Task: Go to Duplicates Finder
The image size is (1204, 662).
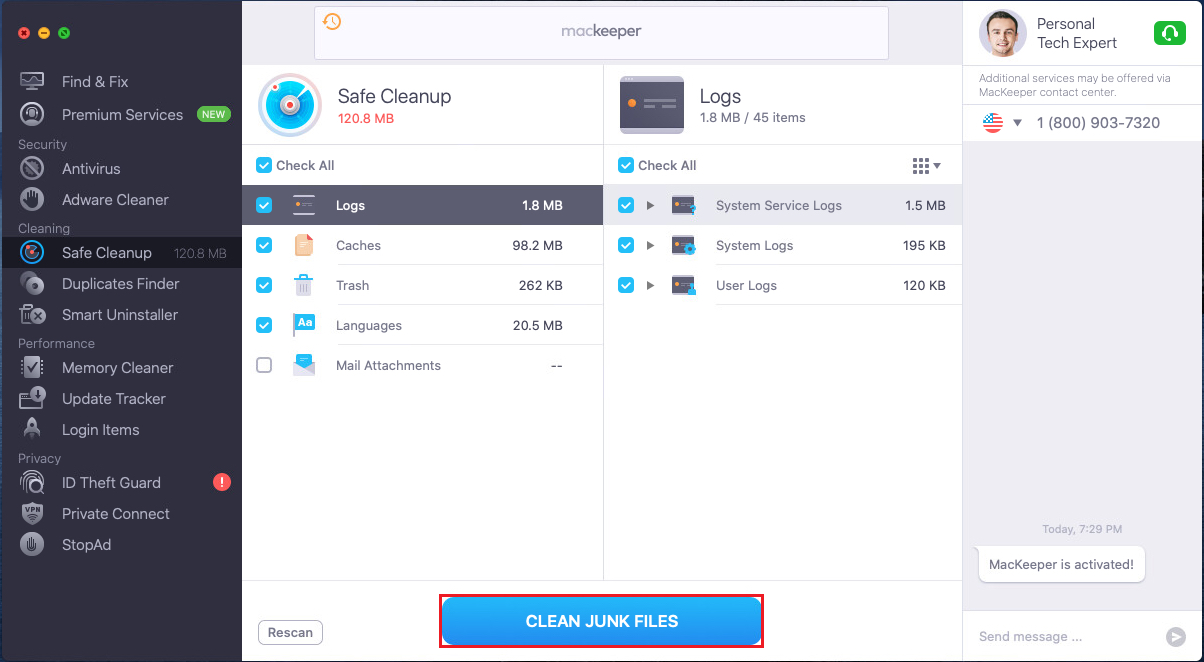Action: click(121, 284)
